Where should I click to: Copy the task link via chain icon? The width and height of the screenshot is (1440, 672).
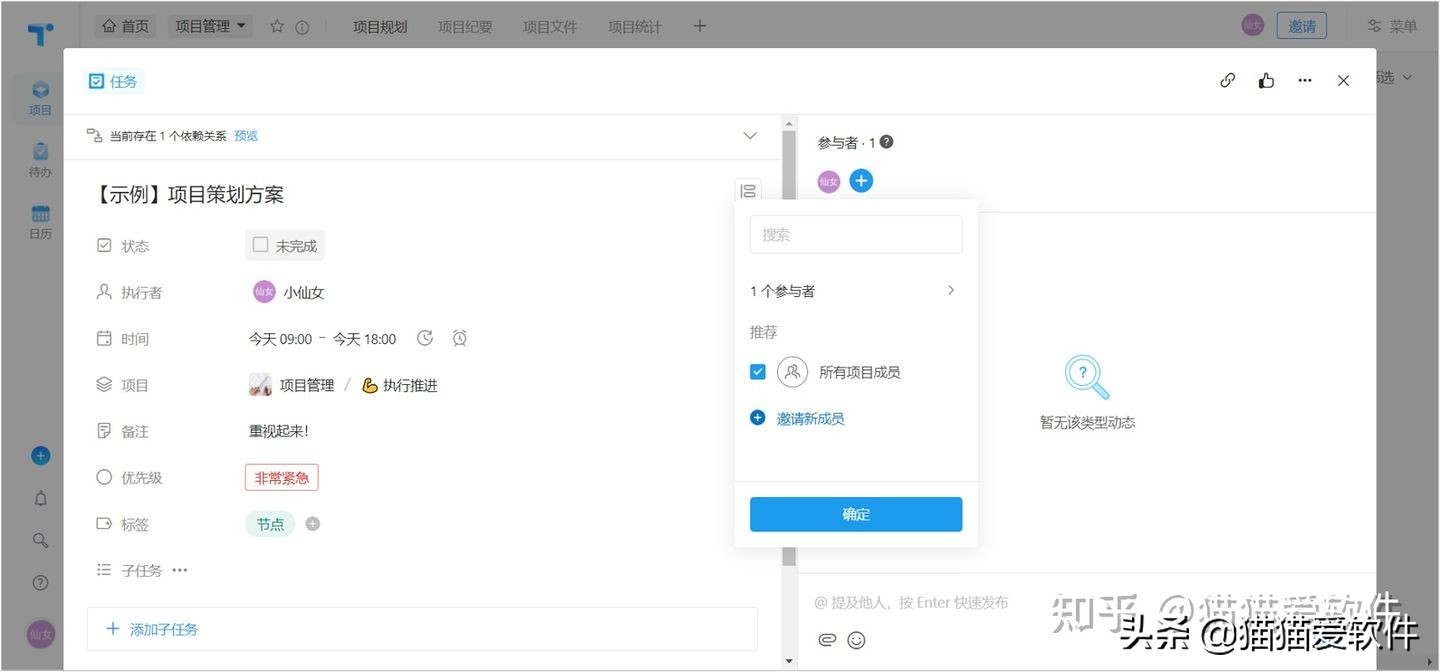point(1227,80)
